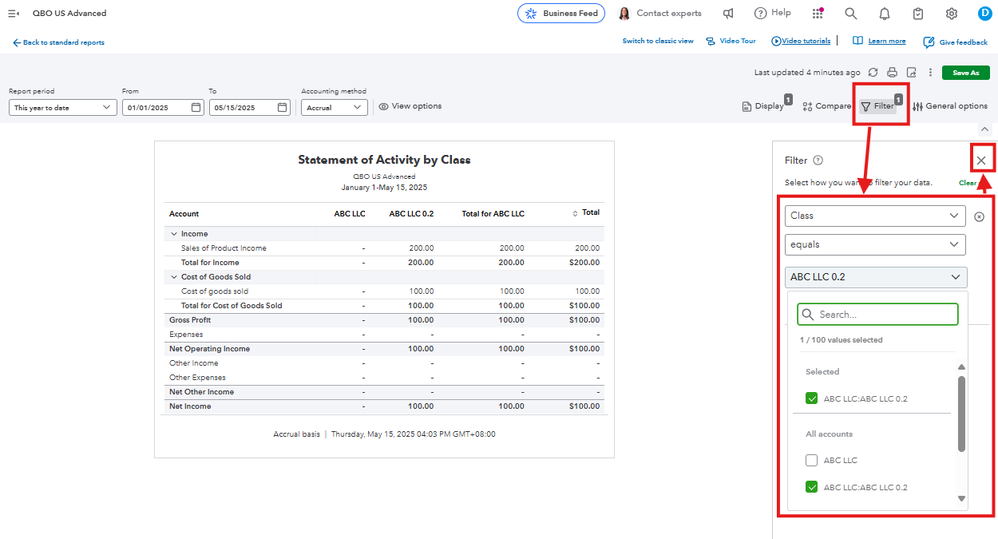Uncheck selected ABC LLC:ABC LLC 0.2
The height and width of the screenshot is (539, 998).
pyautogui.click(x=812, y=399)
